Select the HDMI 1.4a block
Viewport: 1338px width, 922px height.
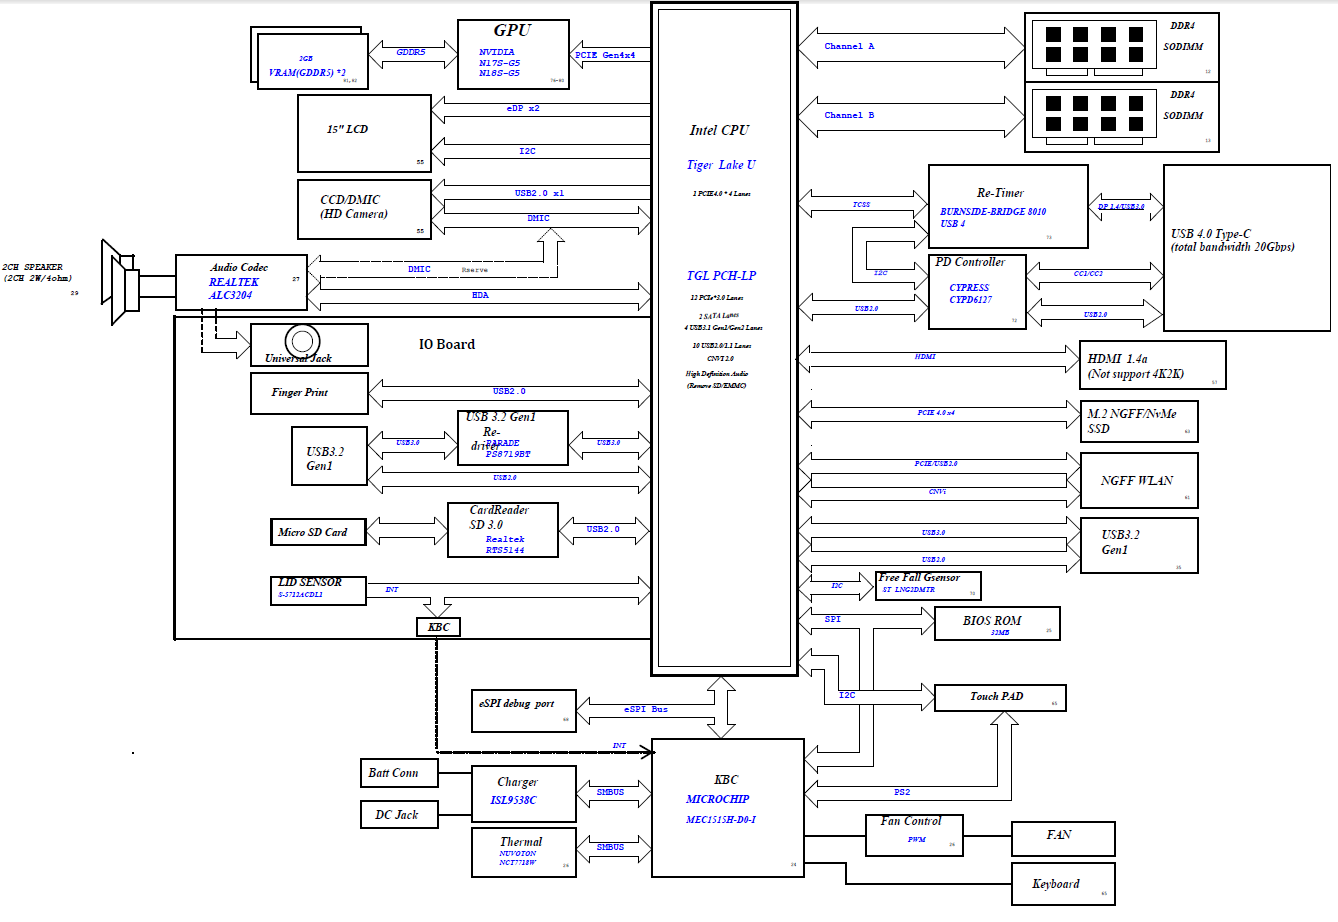click(1152, 365)
